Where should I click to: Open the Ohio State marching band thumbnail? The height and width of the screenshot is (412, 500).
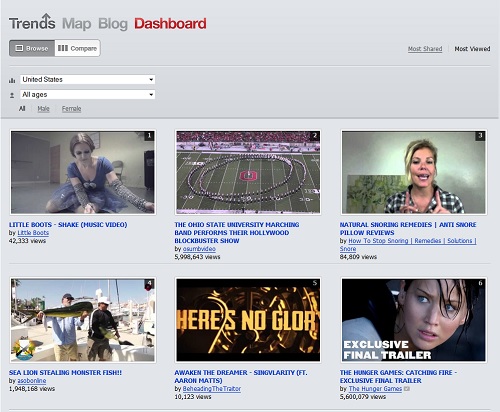click(248, 172)
